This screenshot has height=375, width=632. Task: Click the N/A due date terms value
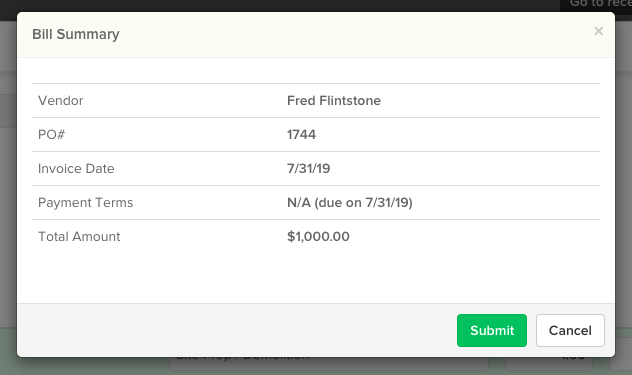pyautogui.click(x=349, y=202)
